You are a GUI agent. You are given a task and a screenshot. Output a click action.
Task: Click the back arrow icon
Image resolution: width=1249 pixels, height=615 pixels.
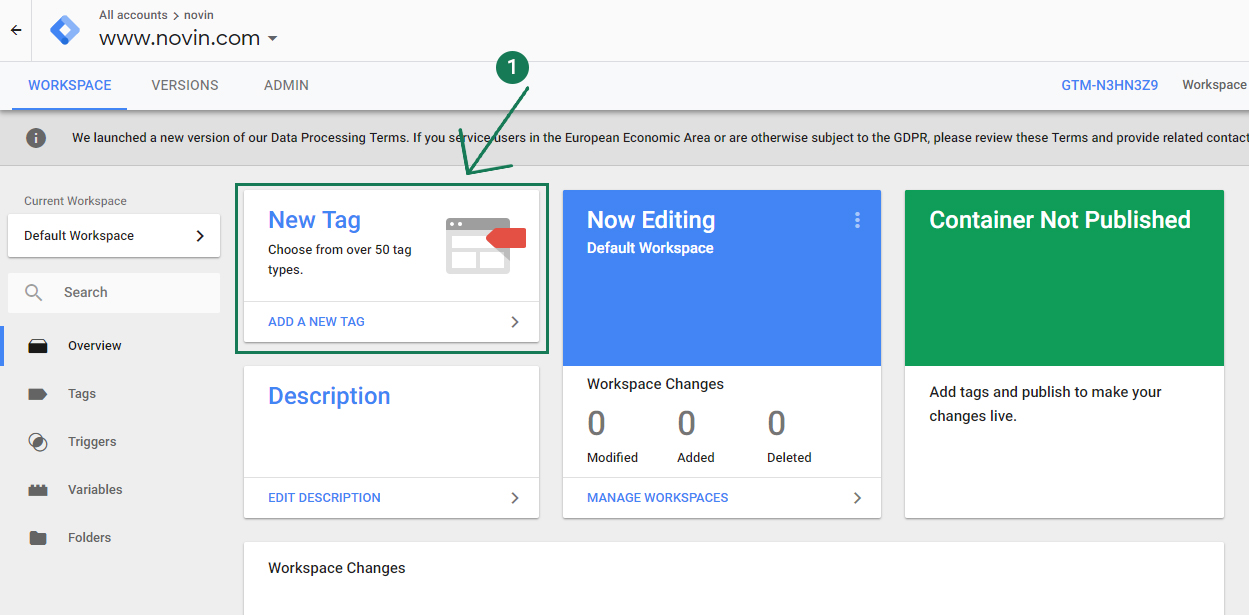pyautogui.click(x=16, y=30)
